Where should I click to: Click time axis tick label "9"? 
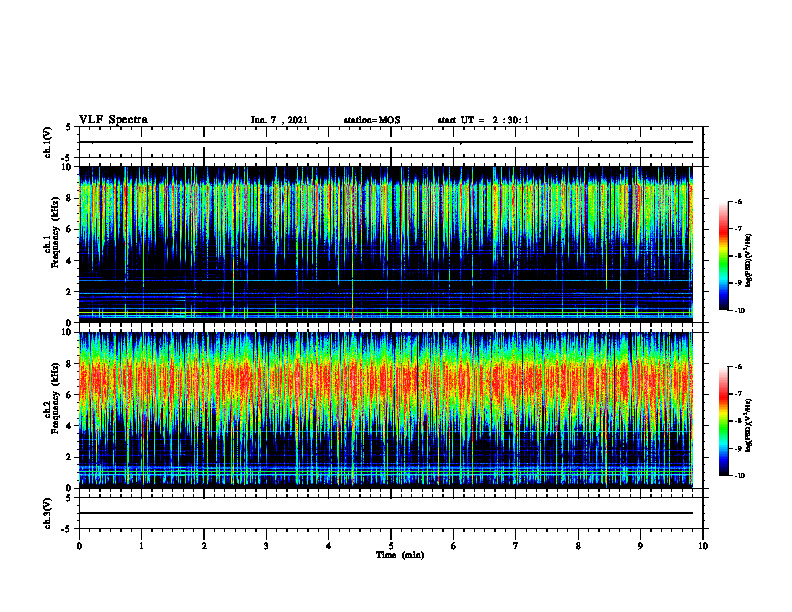(x=640, y=546)
